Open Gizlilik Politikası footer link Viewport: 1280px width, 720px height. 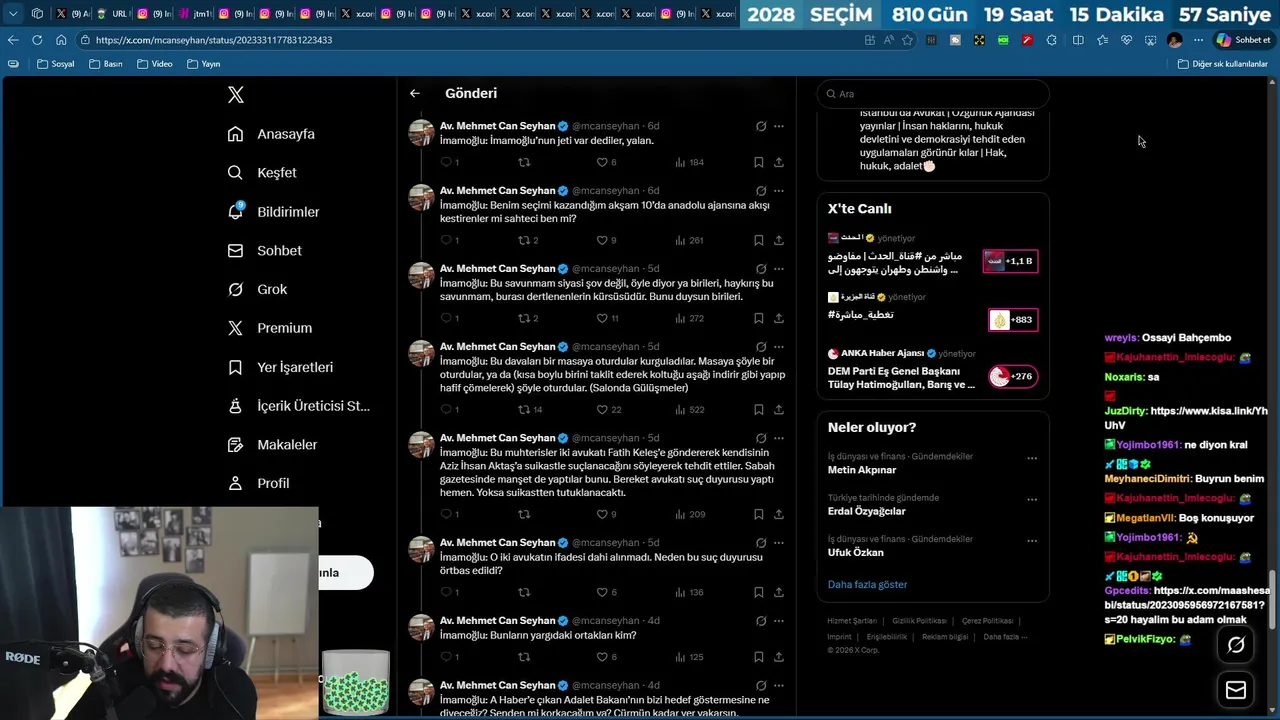(919, 621)
